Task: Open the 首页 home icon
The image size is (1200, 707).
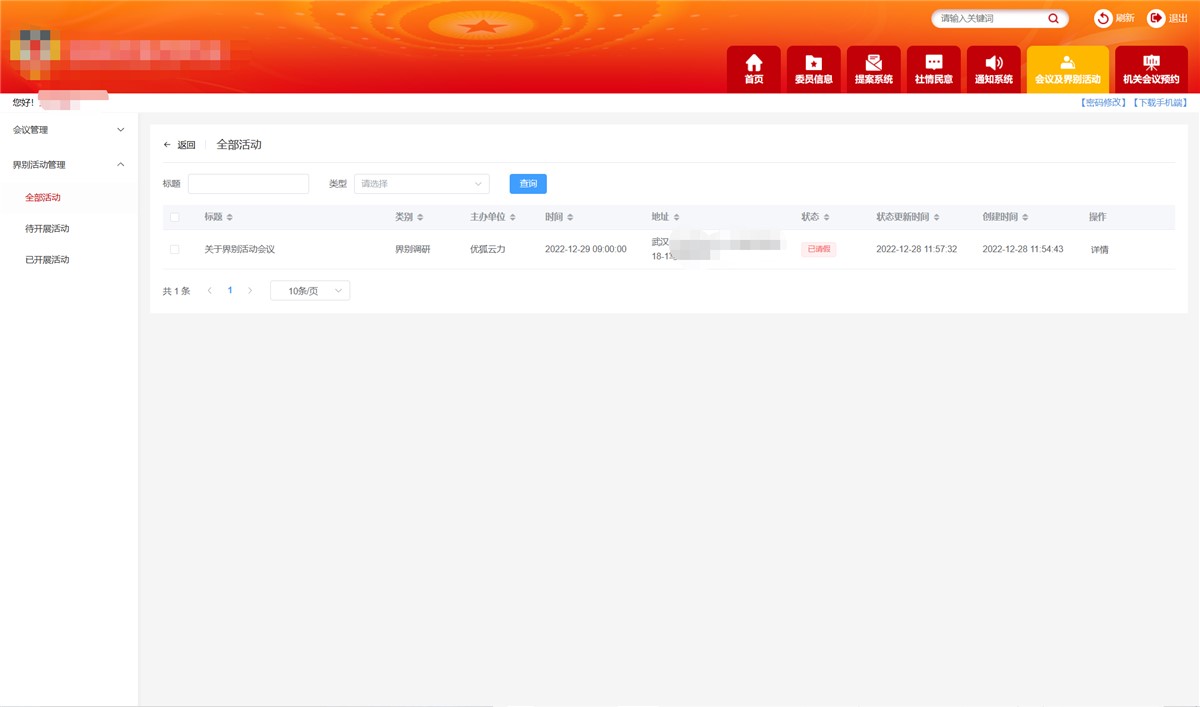Action: tap(753, 68)
